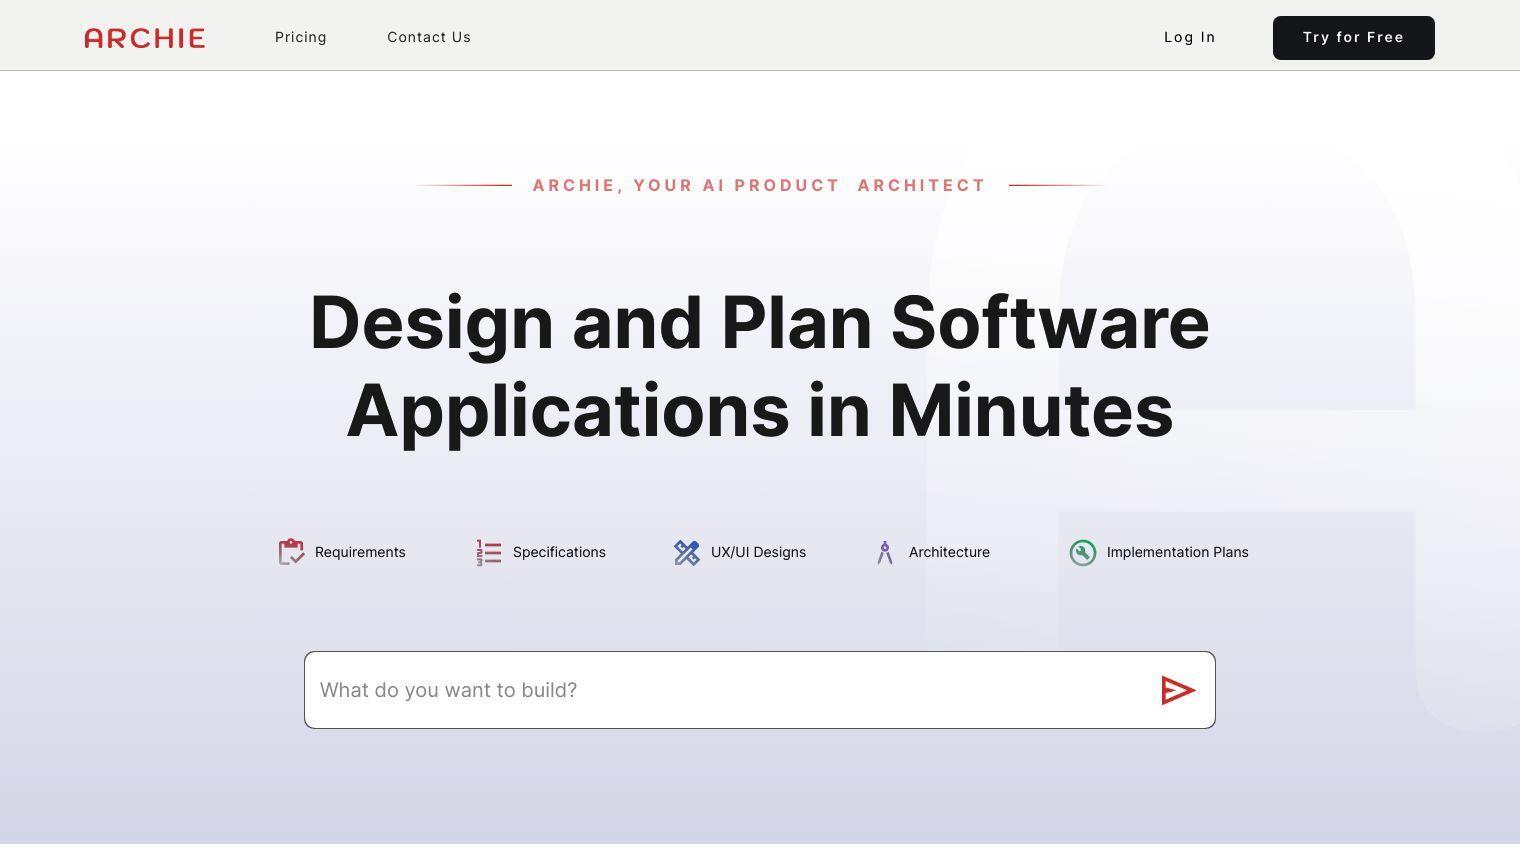
Task: Click the 'Specifications' label
Action: coord(559,552)
